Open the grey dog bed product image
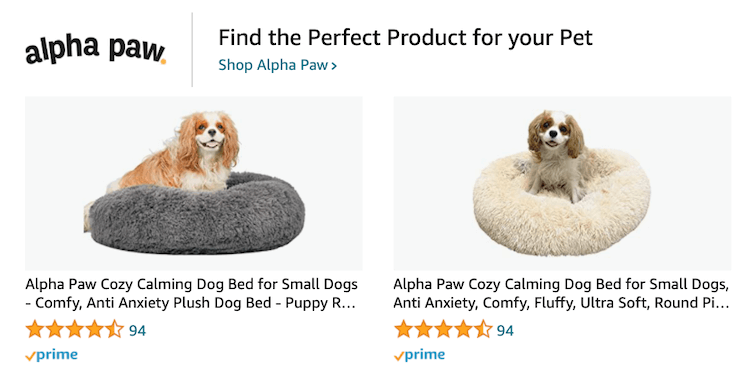750x384 pixels. point(194,184)
